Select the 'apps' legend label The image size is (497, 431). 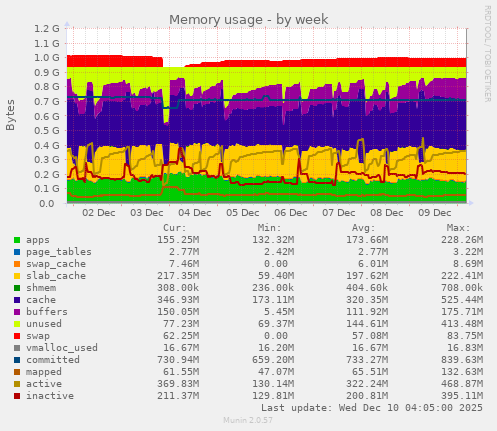38,240
